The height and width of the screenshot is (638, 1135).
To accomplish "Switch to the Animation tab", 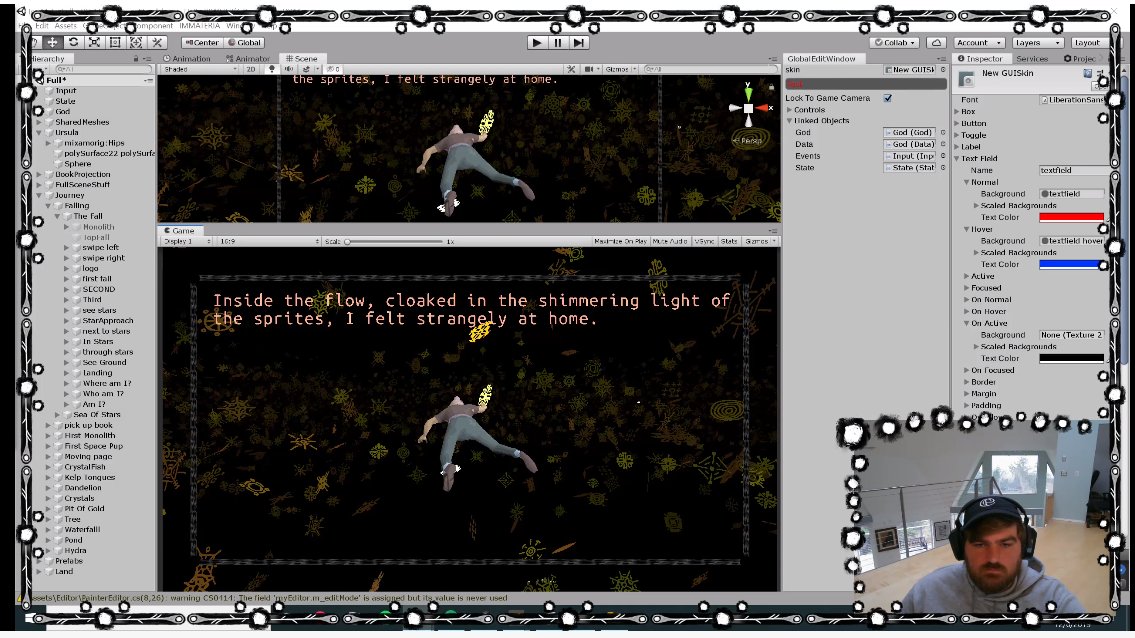I will point(187,59).
